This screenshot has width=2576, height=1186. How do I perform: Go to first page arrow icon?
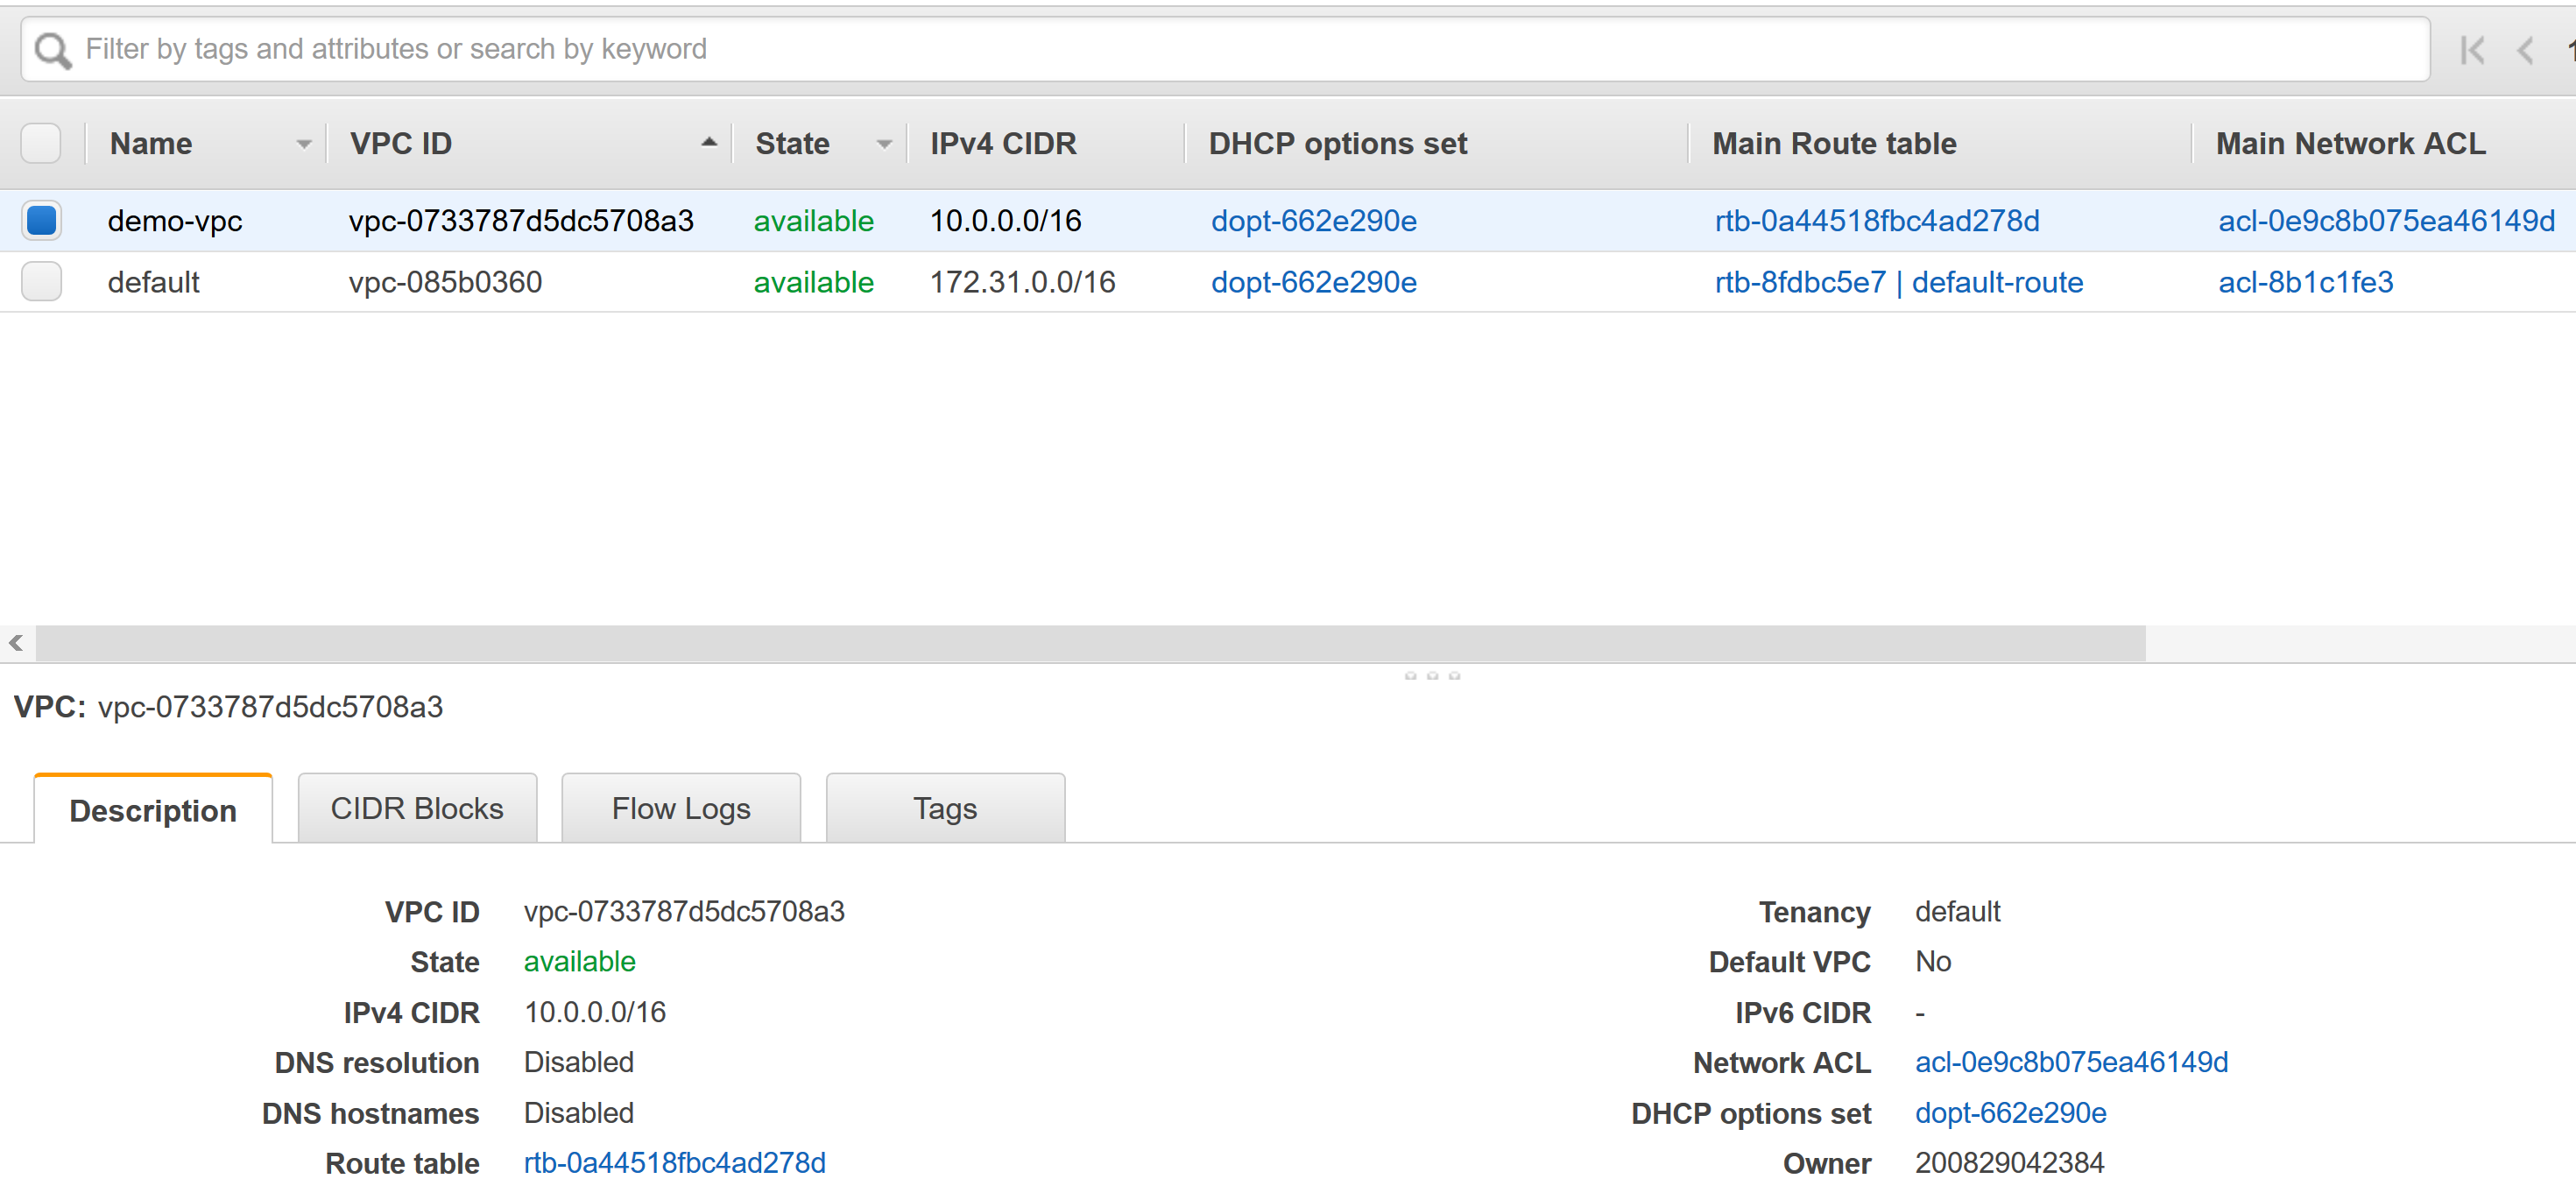tap(2471, 50)
